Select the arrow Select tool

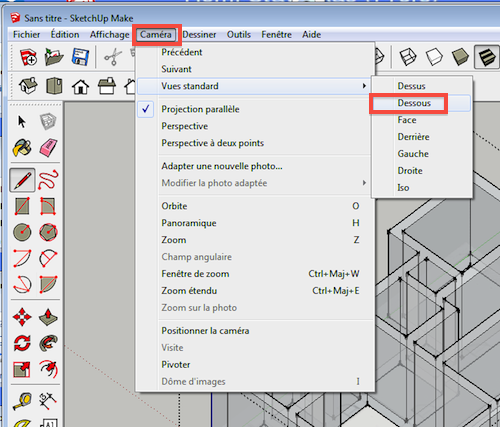pyautogui.click(x=22, y=122)
